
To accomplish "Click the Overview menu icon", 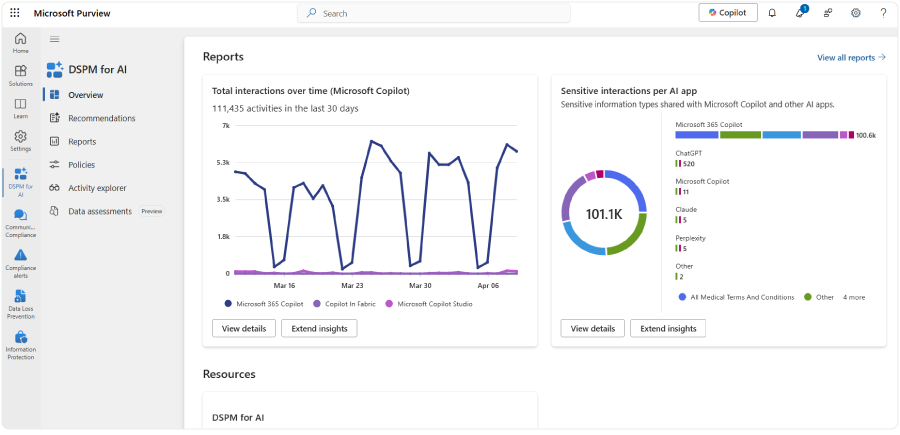I will 55,95.
